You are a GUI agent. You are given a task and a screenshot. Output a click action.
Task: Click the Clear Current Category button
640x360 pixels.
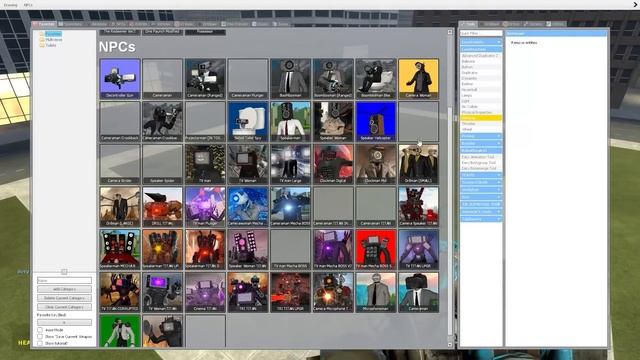click(64, 307)
